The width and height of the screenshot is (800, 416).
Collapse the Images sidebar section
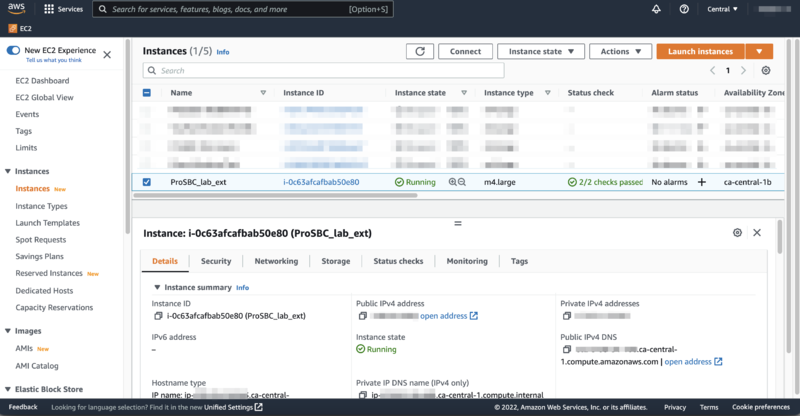coord(8,331)
